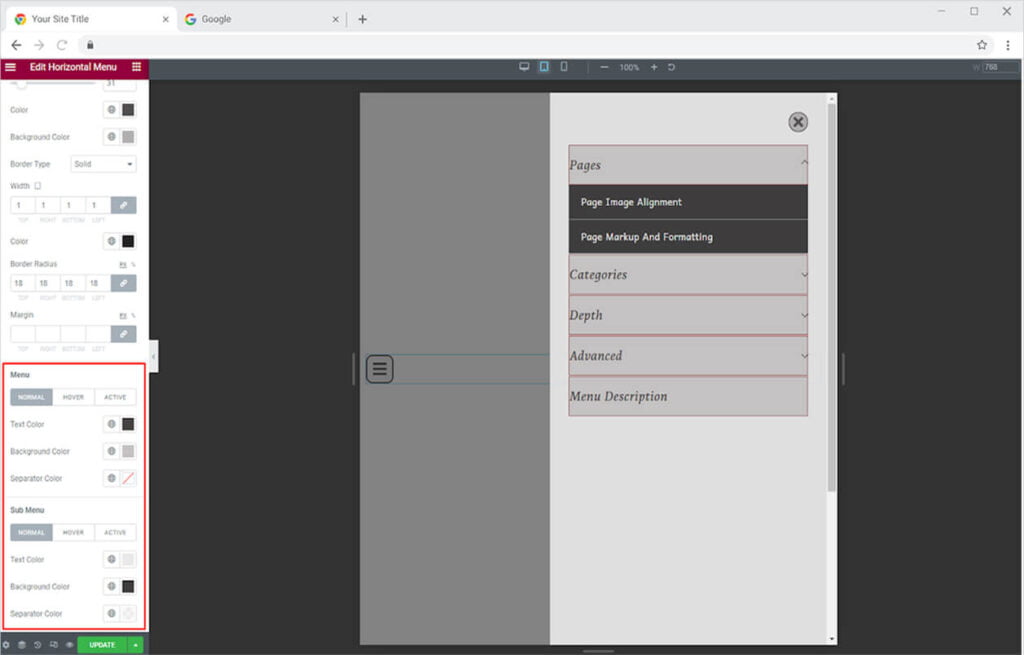Open the history panel icon

37,645
